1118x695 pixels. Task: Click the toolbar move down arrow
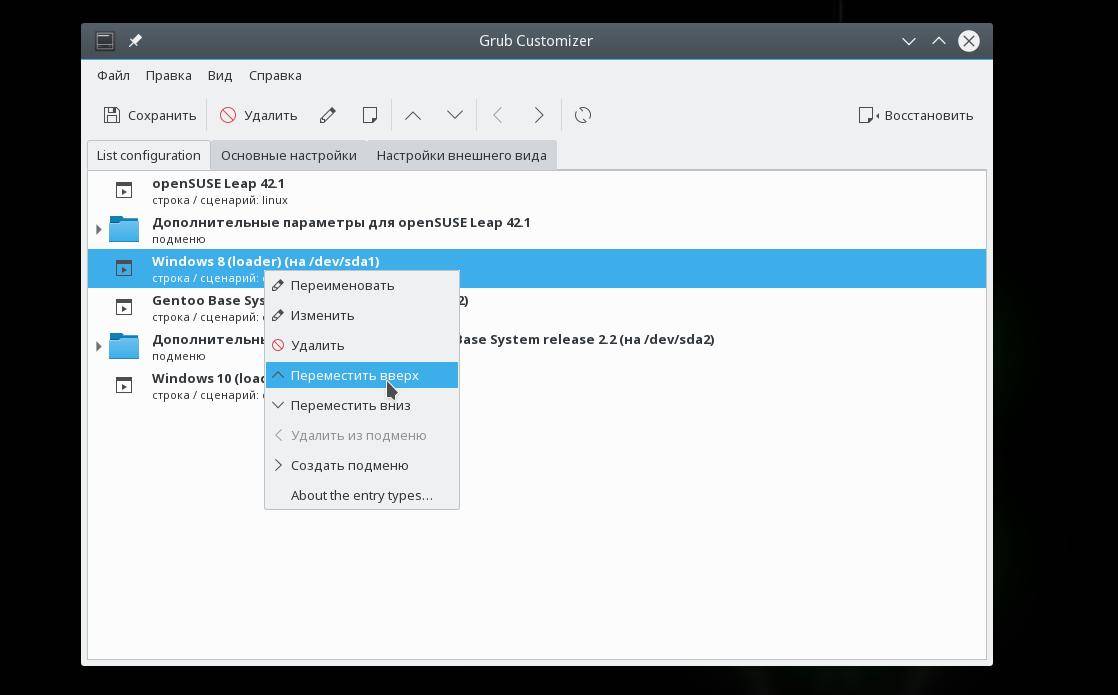pyautogui.click(x=454, y=115)
